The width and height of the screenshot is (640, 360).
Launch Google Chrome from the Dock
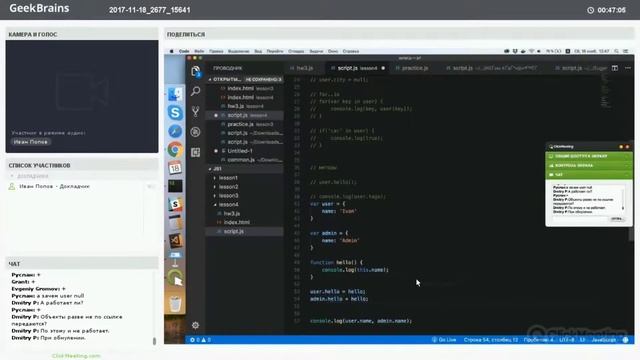coord(175,150)
